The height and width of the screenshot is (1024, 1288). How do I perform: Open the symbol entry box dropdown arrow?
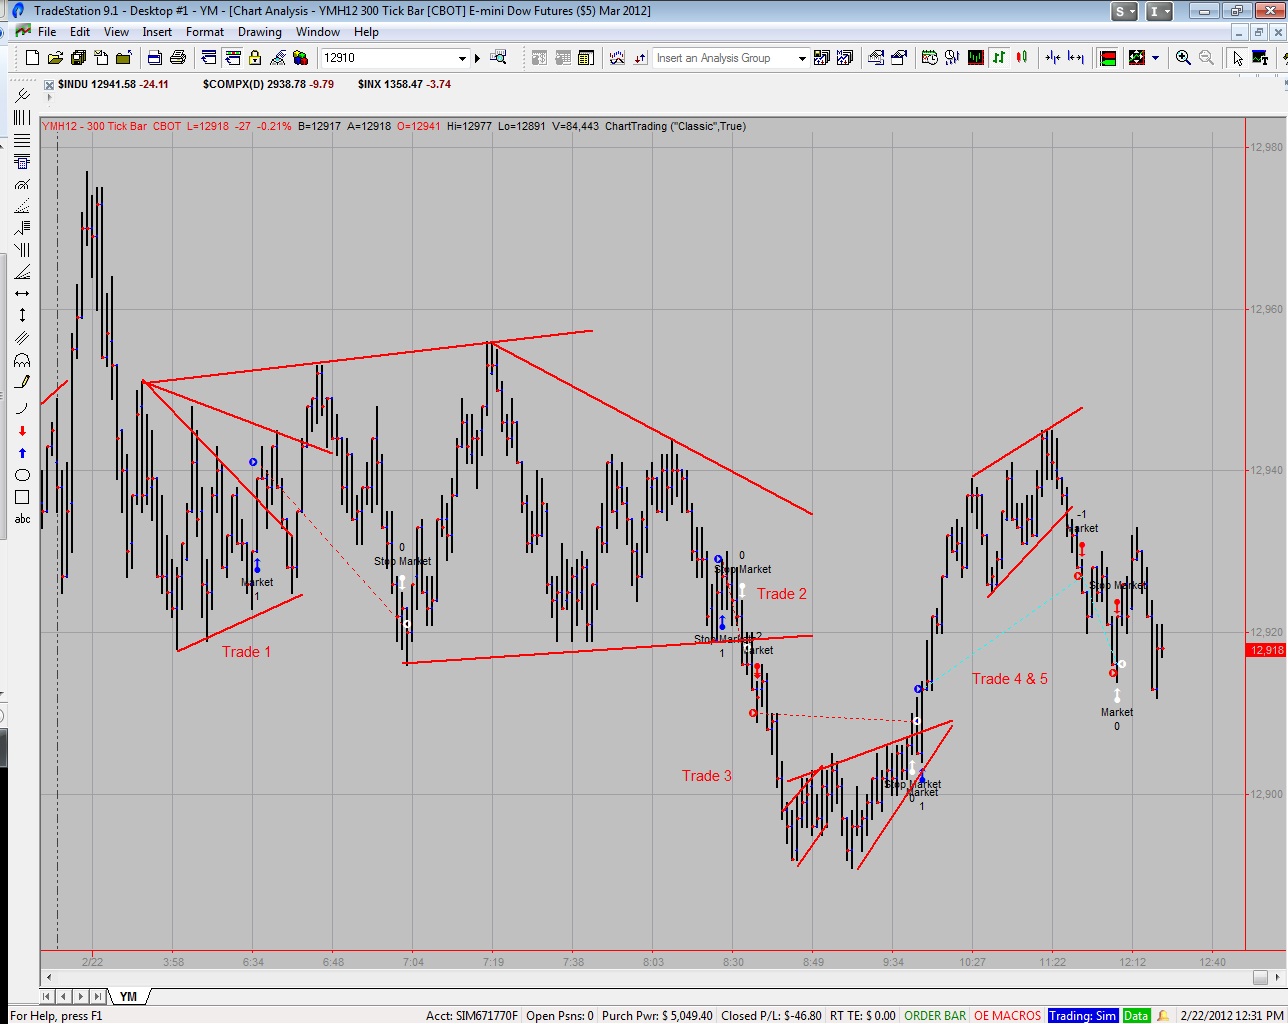click(x=462, y=58)
